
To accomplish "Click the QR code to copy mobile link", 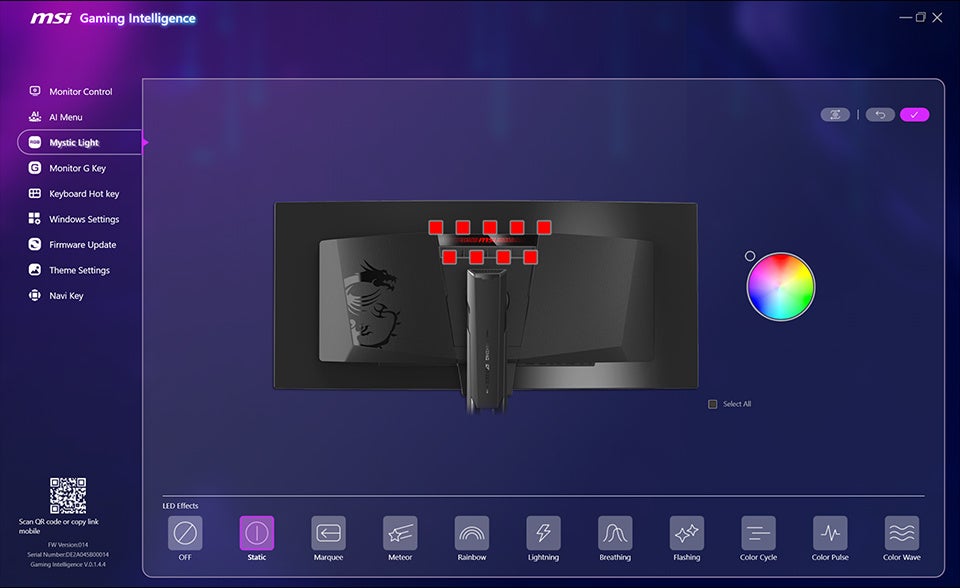I will pyautogui.click(x=68, y=496).
